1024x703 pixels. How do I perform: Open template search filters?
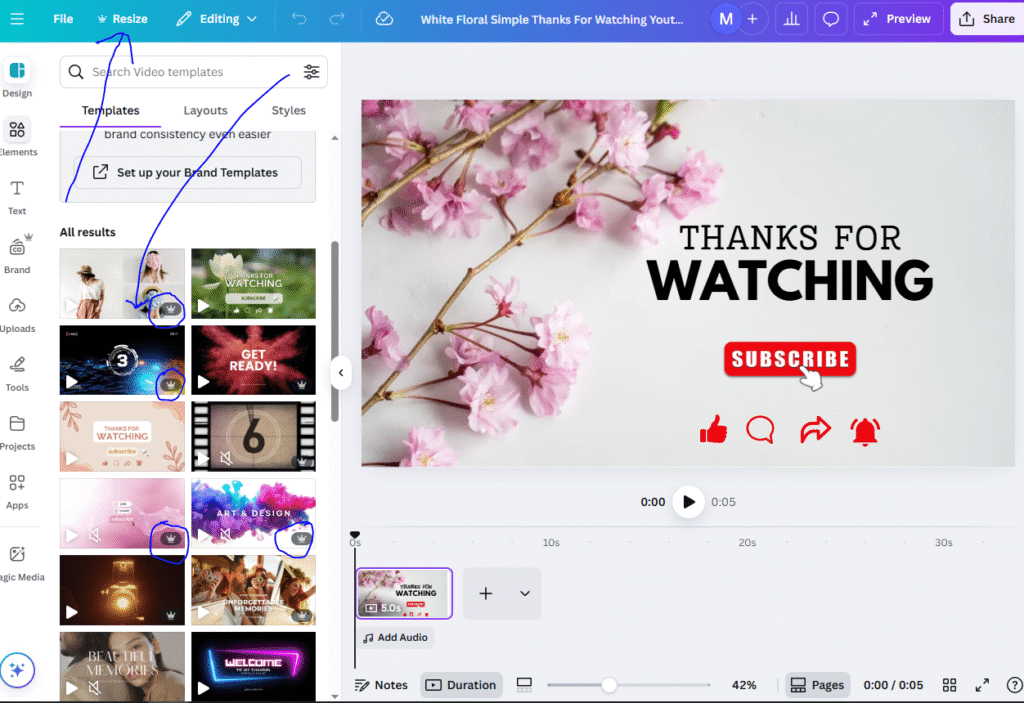310,71
